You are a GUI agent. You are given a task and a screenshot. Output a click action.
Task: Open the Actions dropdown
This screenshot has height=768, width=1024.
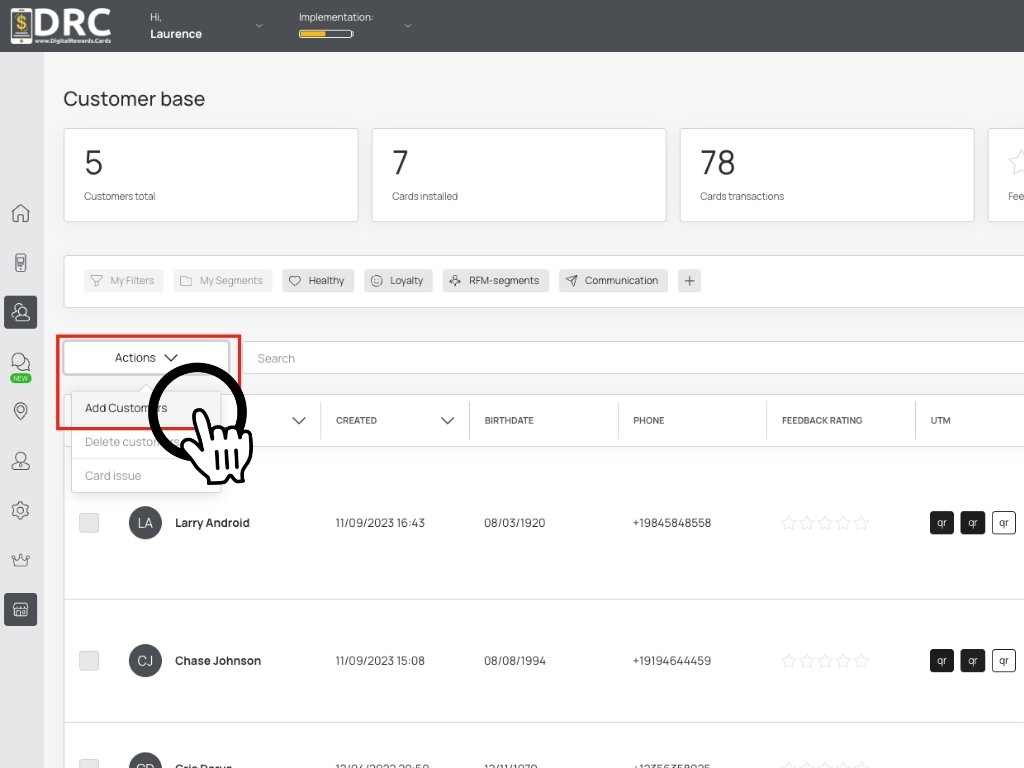[146, 357]
